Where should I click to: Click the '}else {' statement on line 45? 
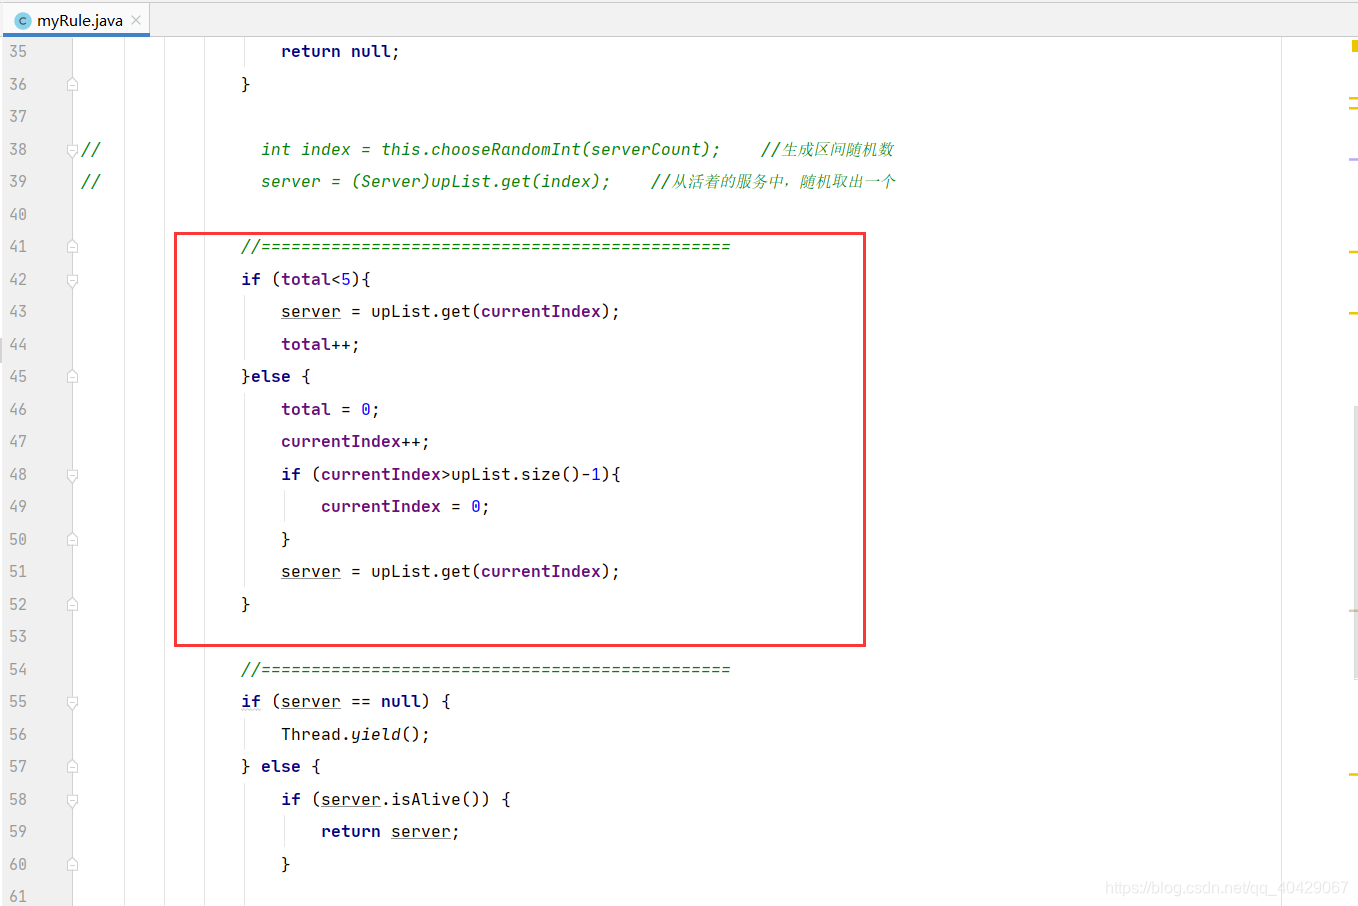[276, 377]
